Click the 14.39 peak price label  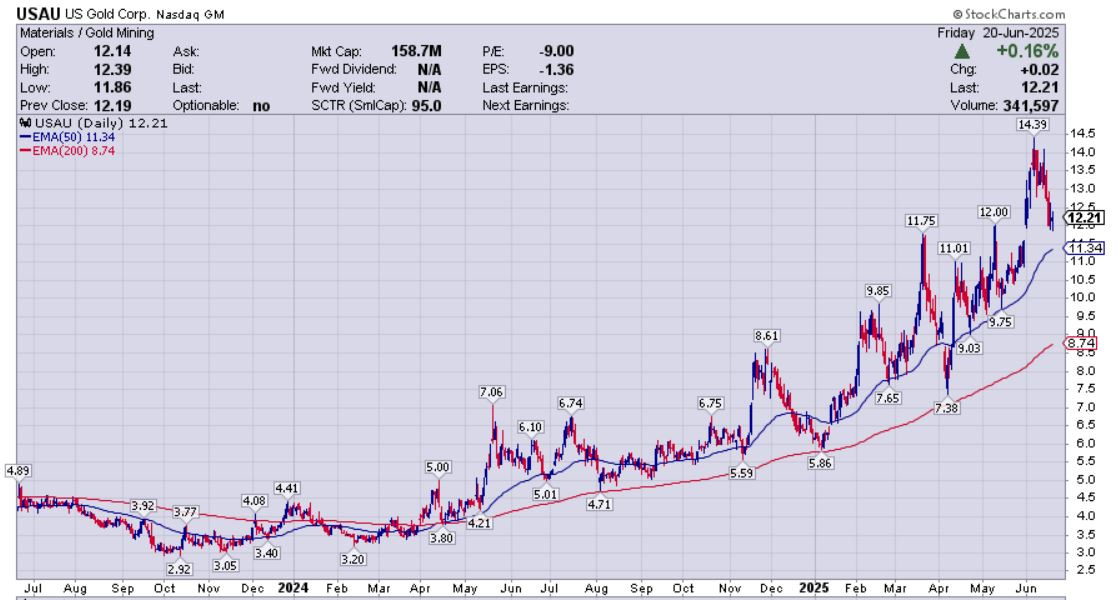(1032, 125)
